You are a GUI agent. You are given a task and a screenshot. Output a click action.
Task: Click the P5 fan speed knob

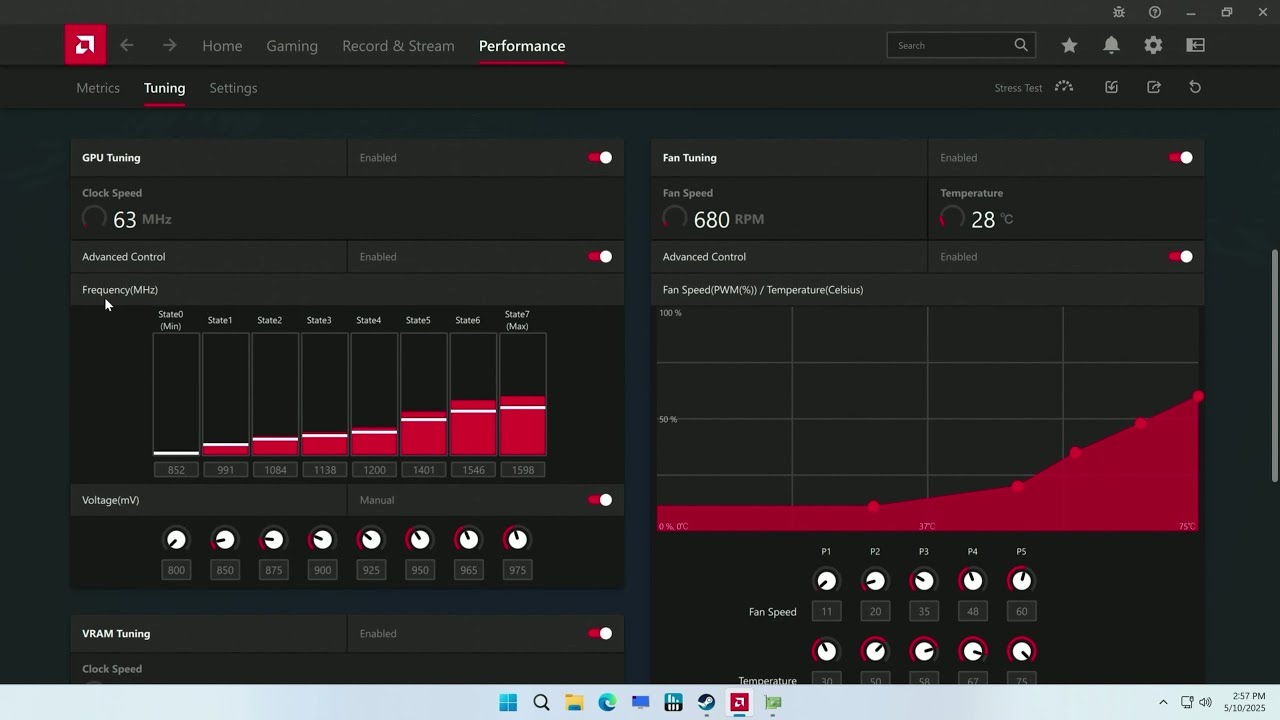(x=1021, y=580)
